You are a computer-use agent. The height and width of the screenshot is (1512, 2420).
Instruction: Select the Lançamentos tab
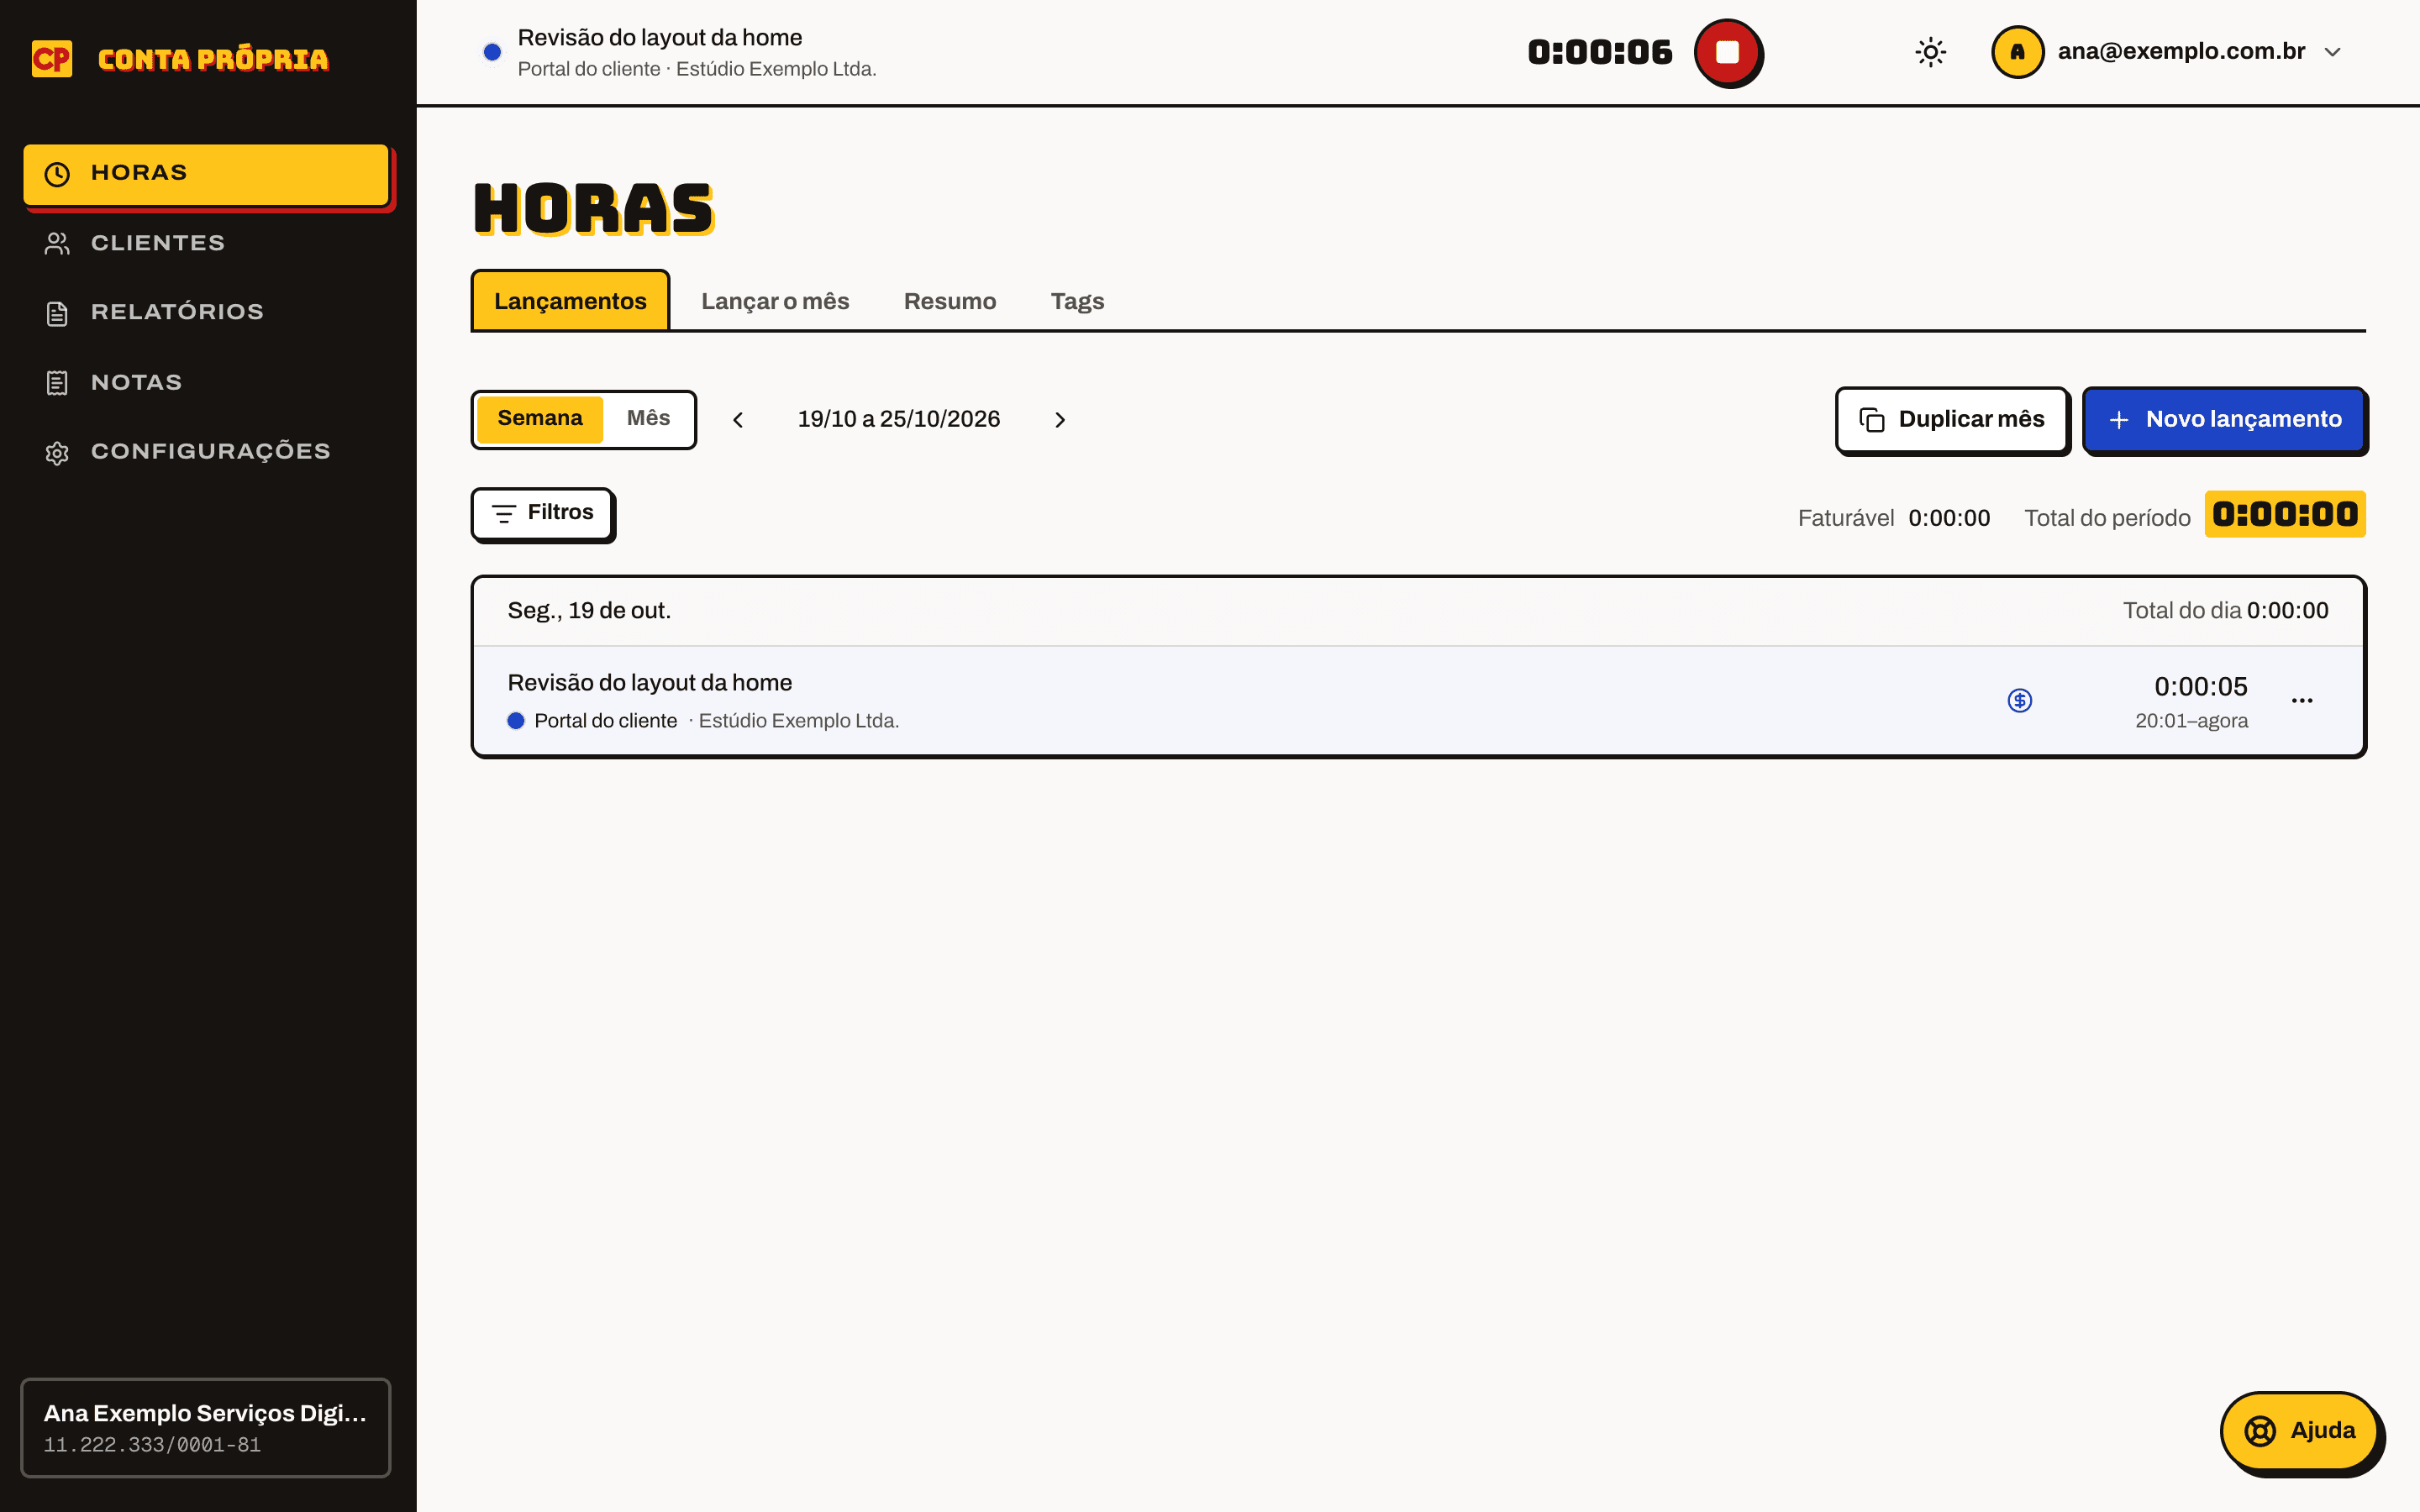[x=570, y=301]
